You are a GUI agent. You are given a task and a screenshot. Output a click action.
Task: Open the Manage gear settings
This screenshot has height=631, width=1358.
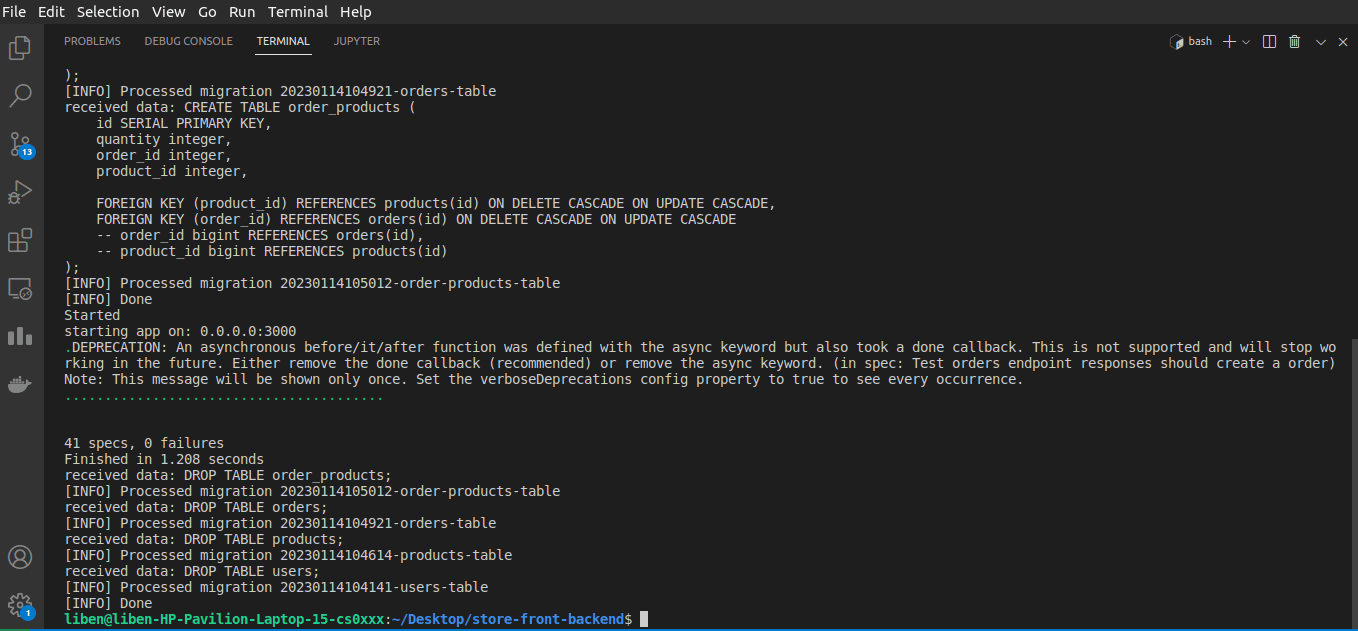click(x=20, y=605)
